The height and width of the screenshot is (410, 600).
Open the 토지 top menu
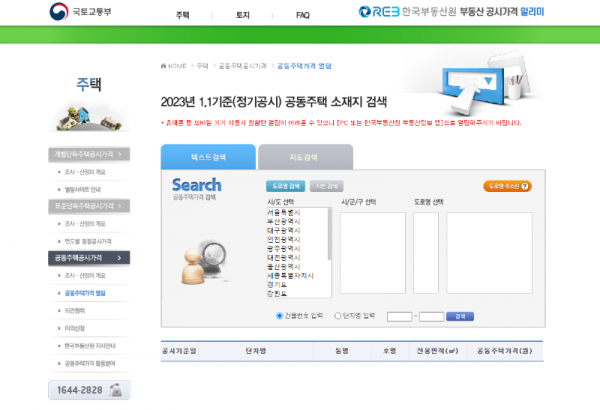click(242, 15)
